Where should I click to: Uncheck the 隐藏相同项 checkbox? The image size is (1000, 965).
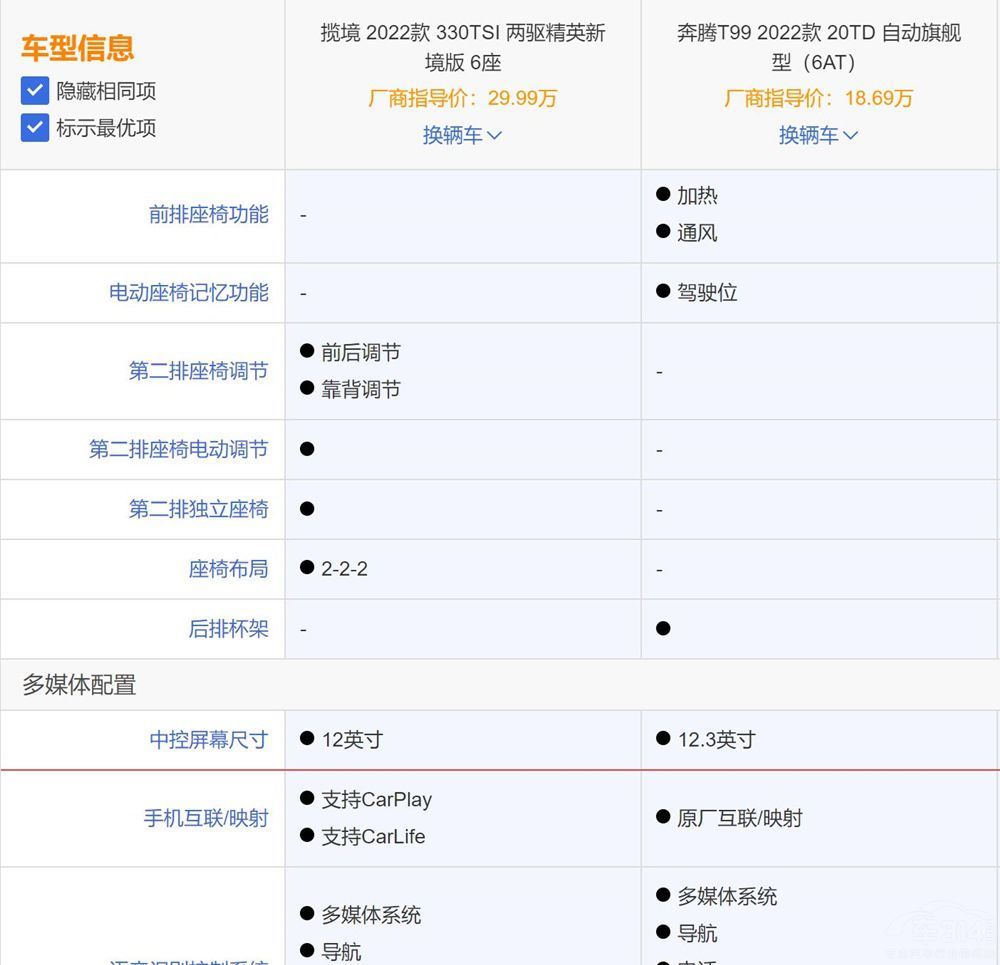pyautogui.click(x=35, y=91)
